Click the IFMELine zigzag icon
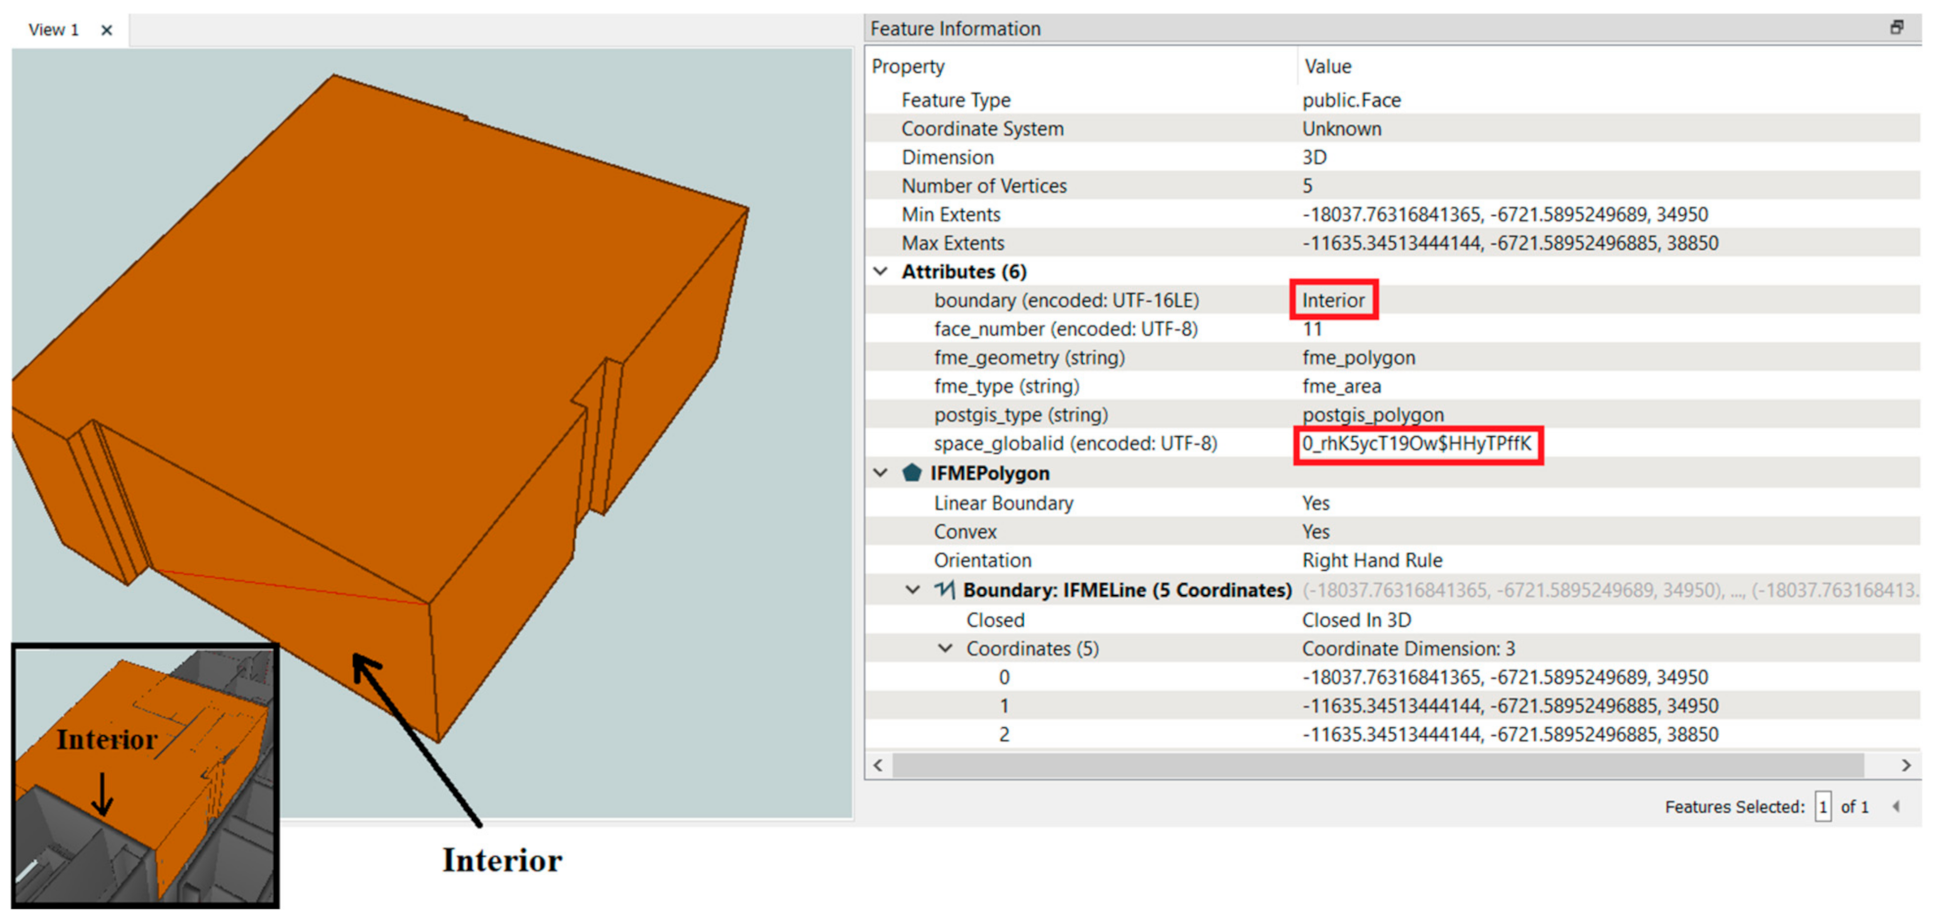 coord(943,590)
